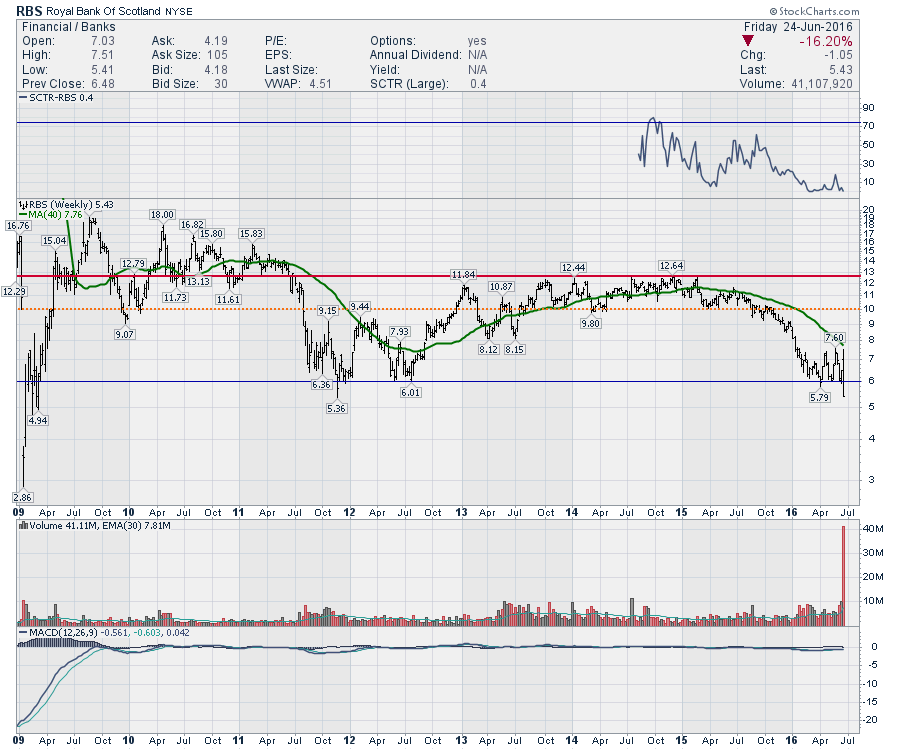Click the OHLC bar icon beside RBS (Weekly)
This screenshot has height=750, width=900.
[22, 204]
